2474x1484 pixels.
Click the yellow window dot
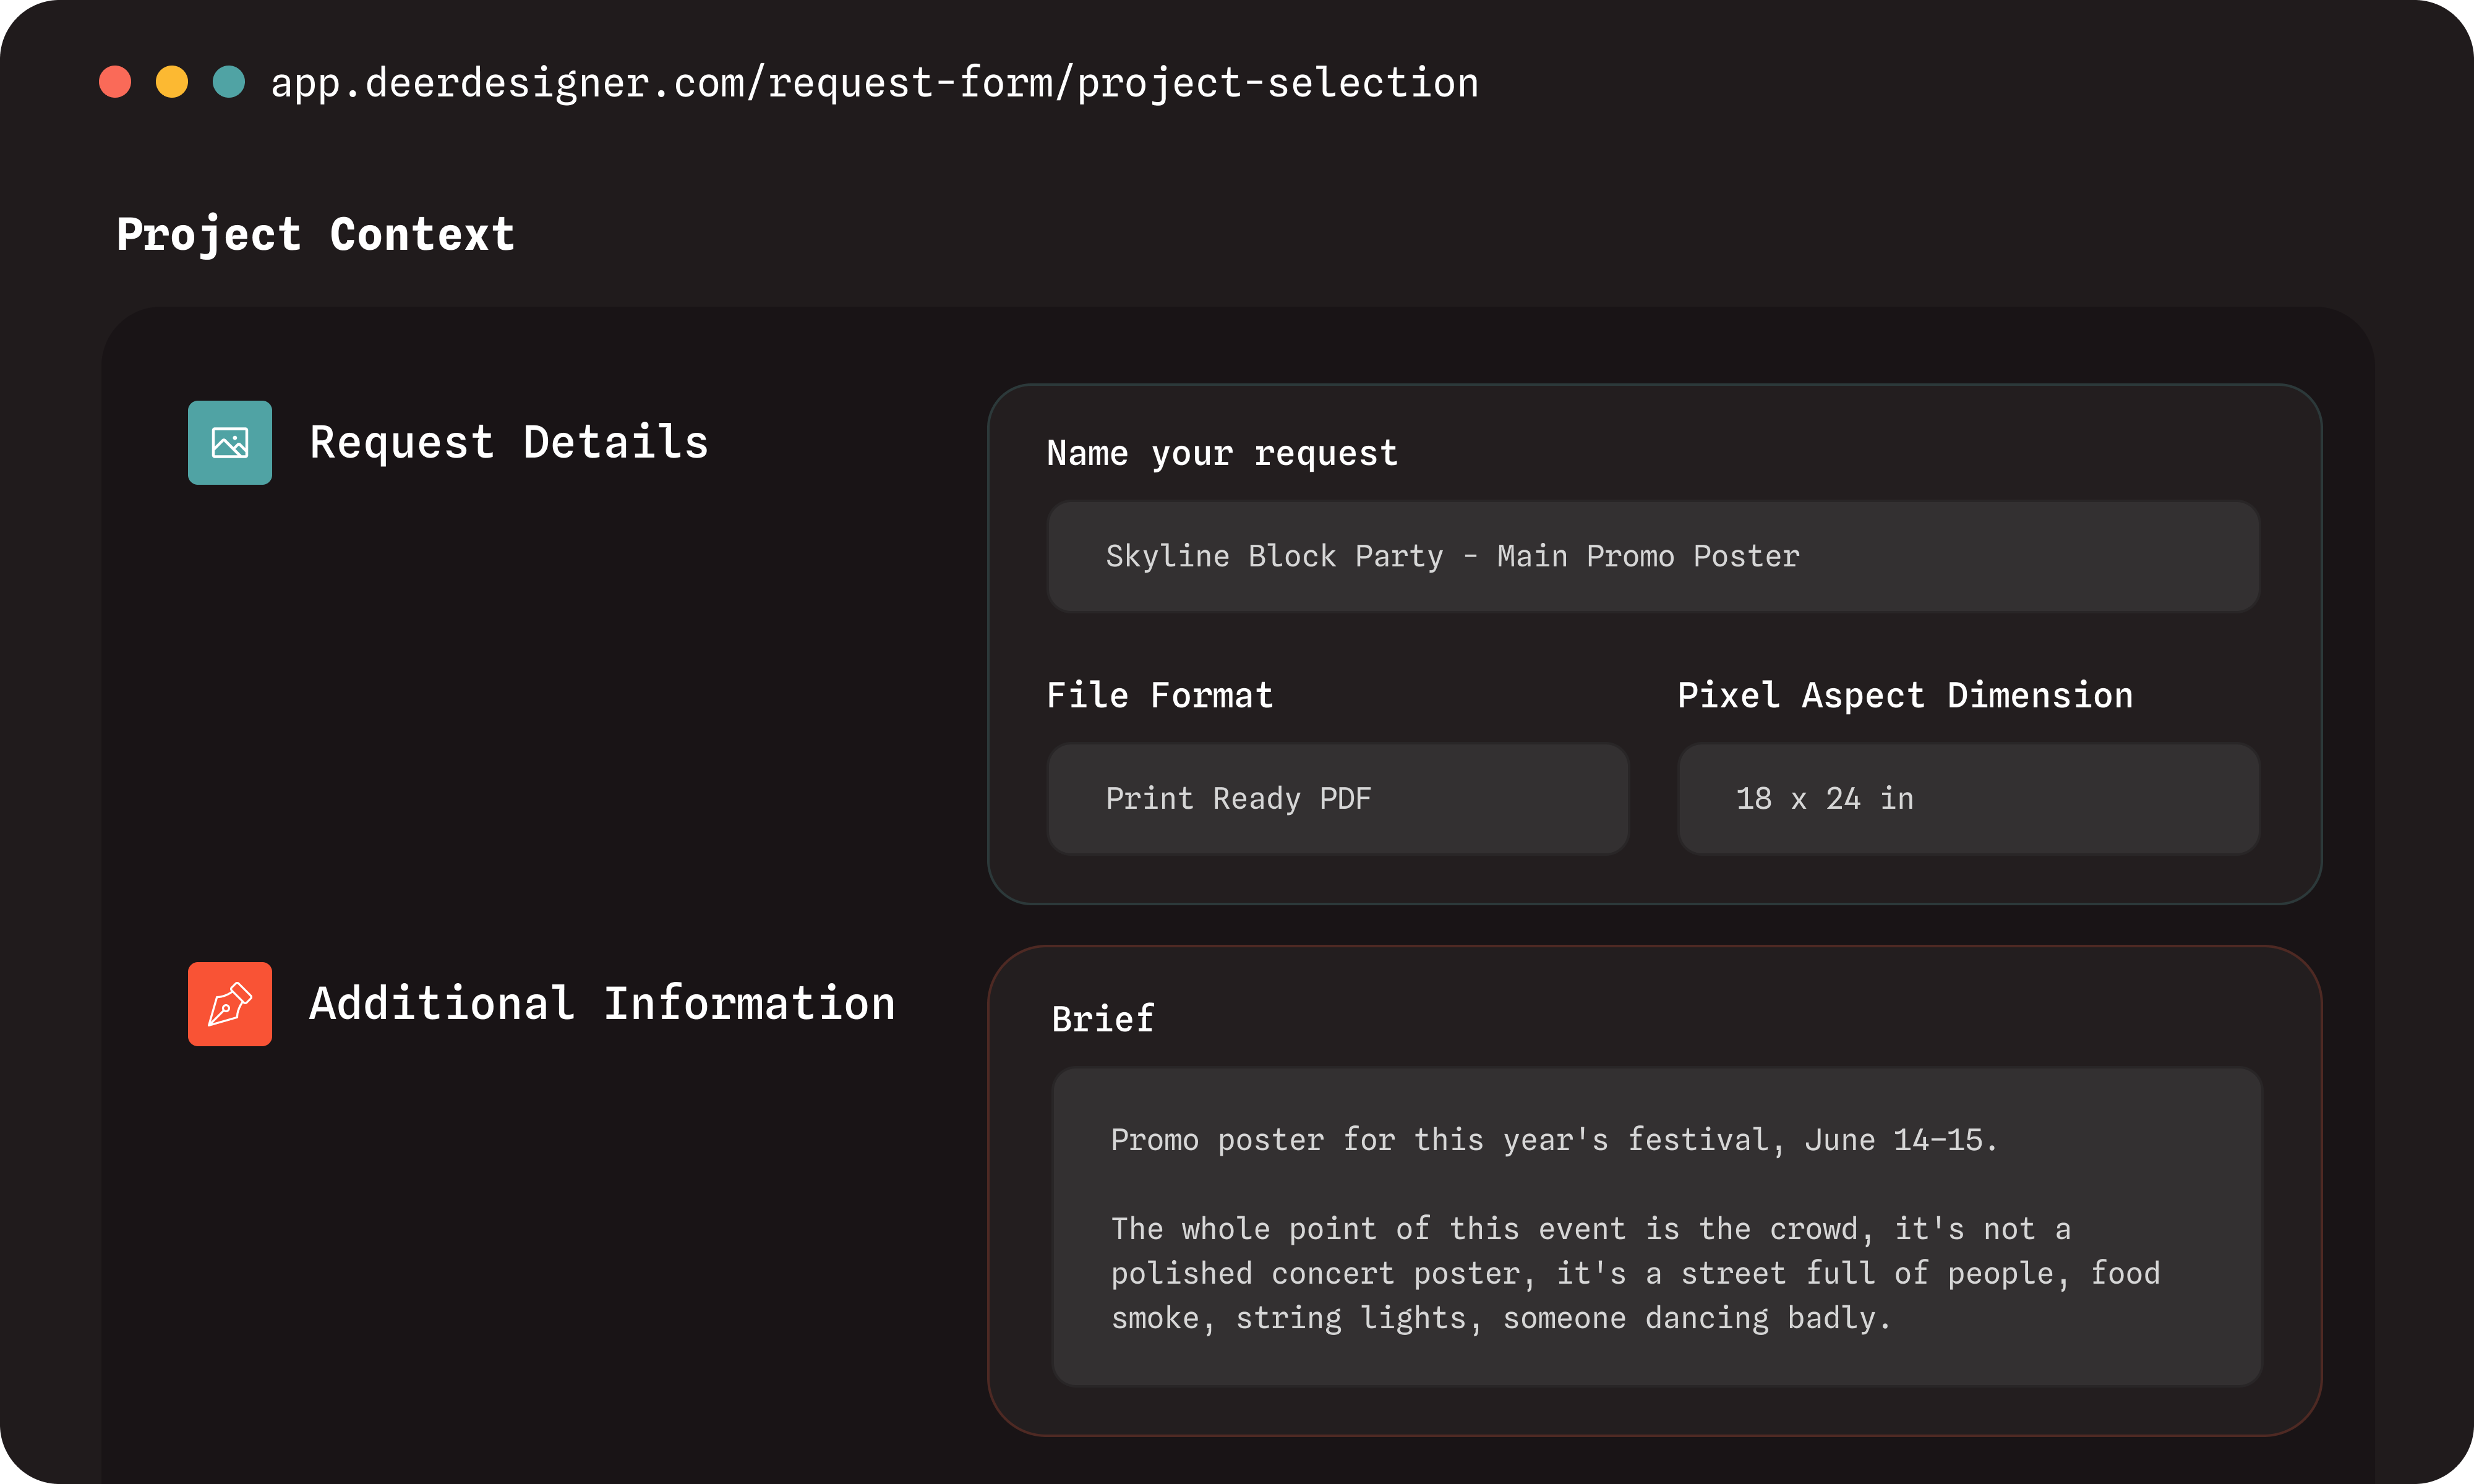(172, 82)
